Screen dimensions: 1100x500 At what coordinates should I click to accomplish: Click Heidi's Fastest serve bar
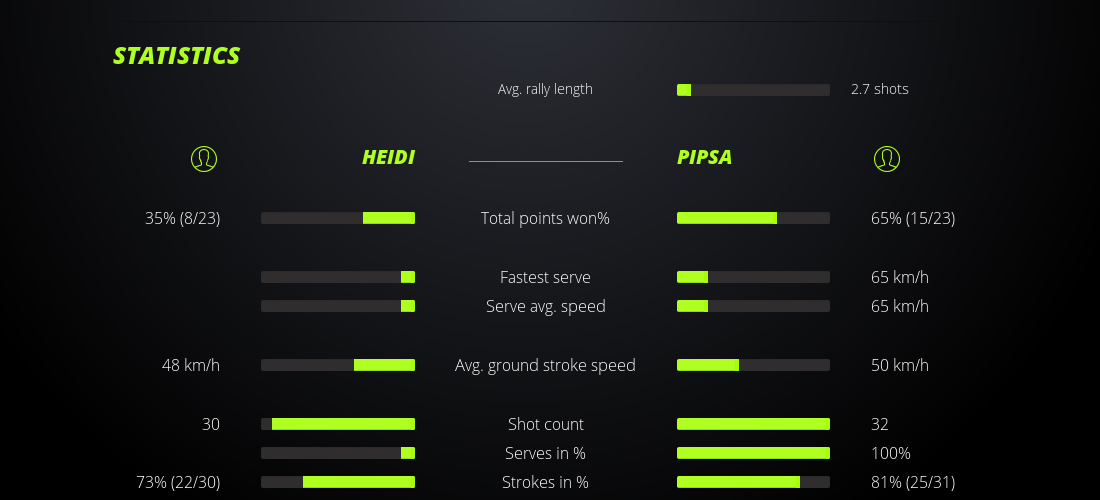click(x=338, y=277)
